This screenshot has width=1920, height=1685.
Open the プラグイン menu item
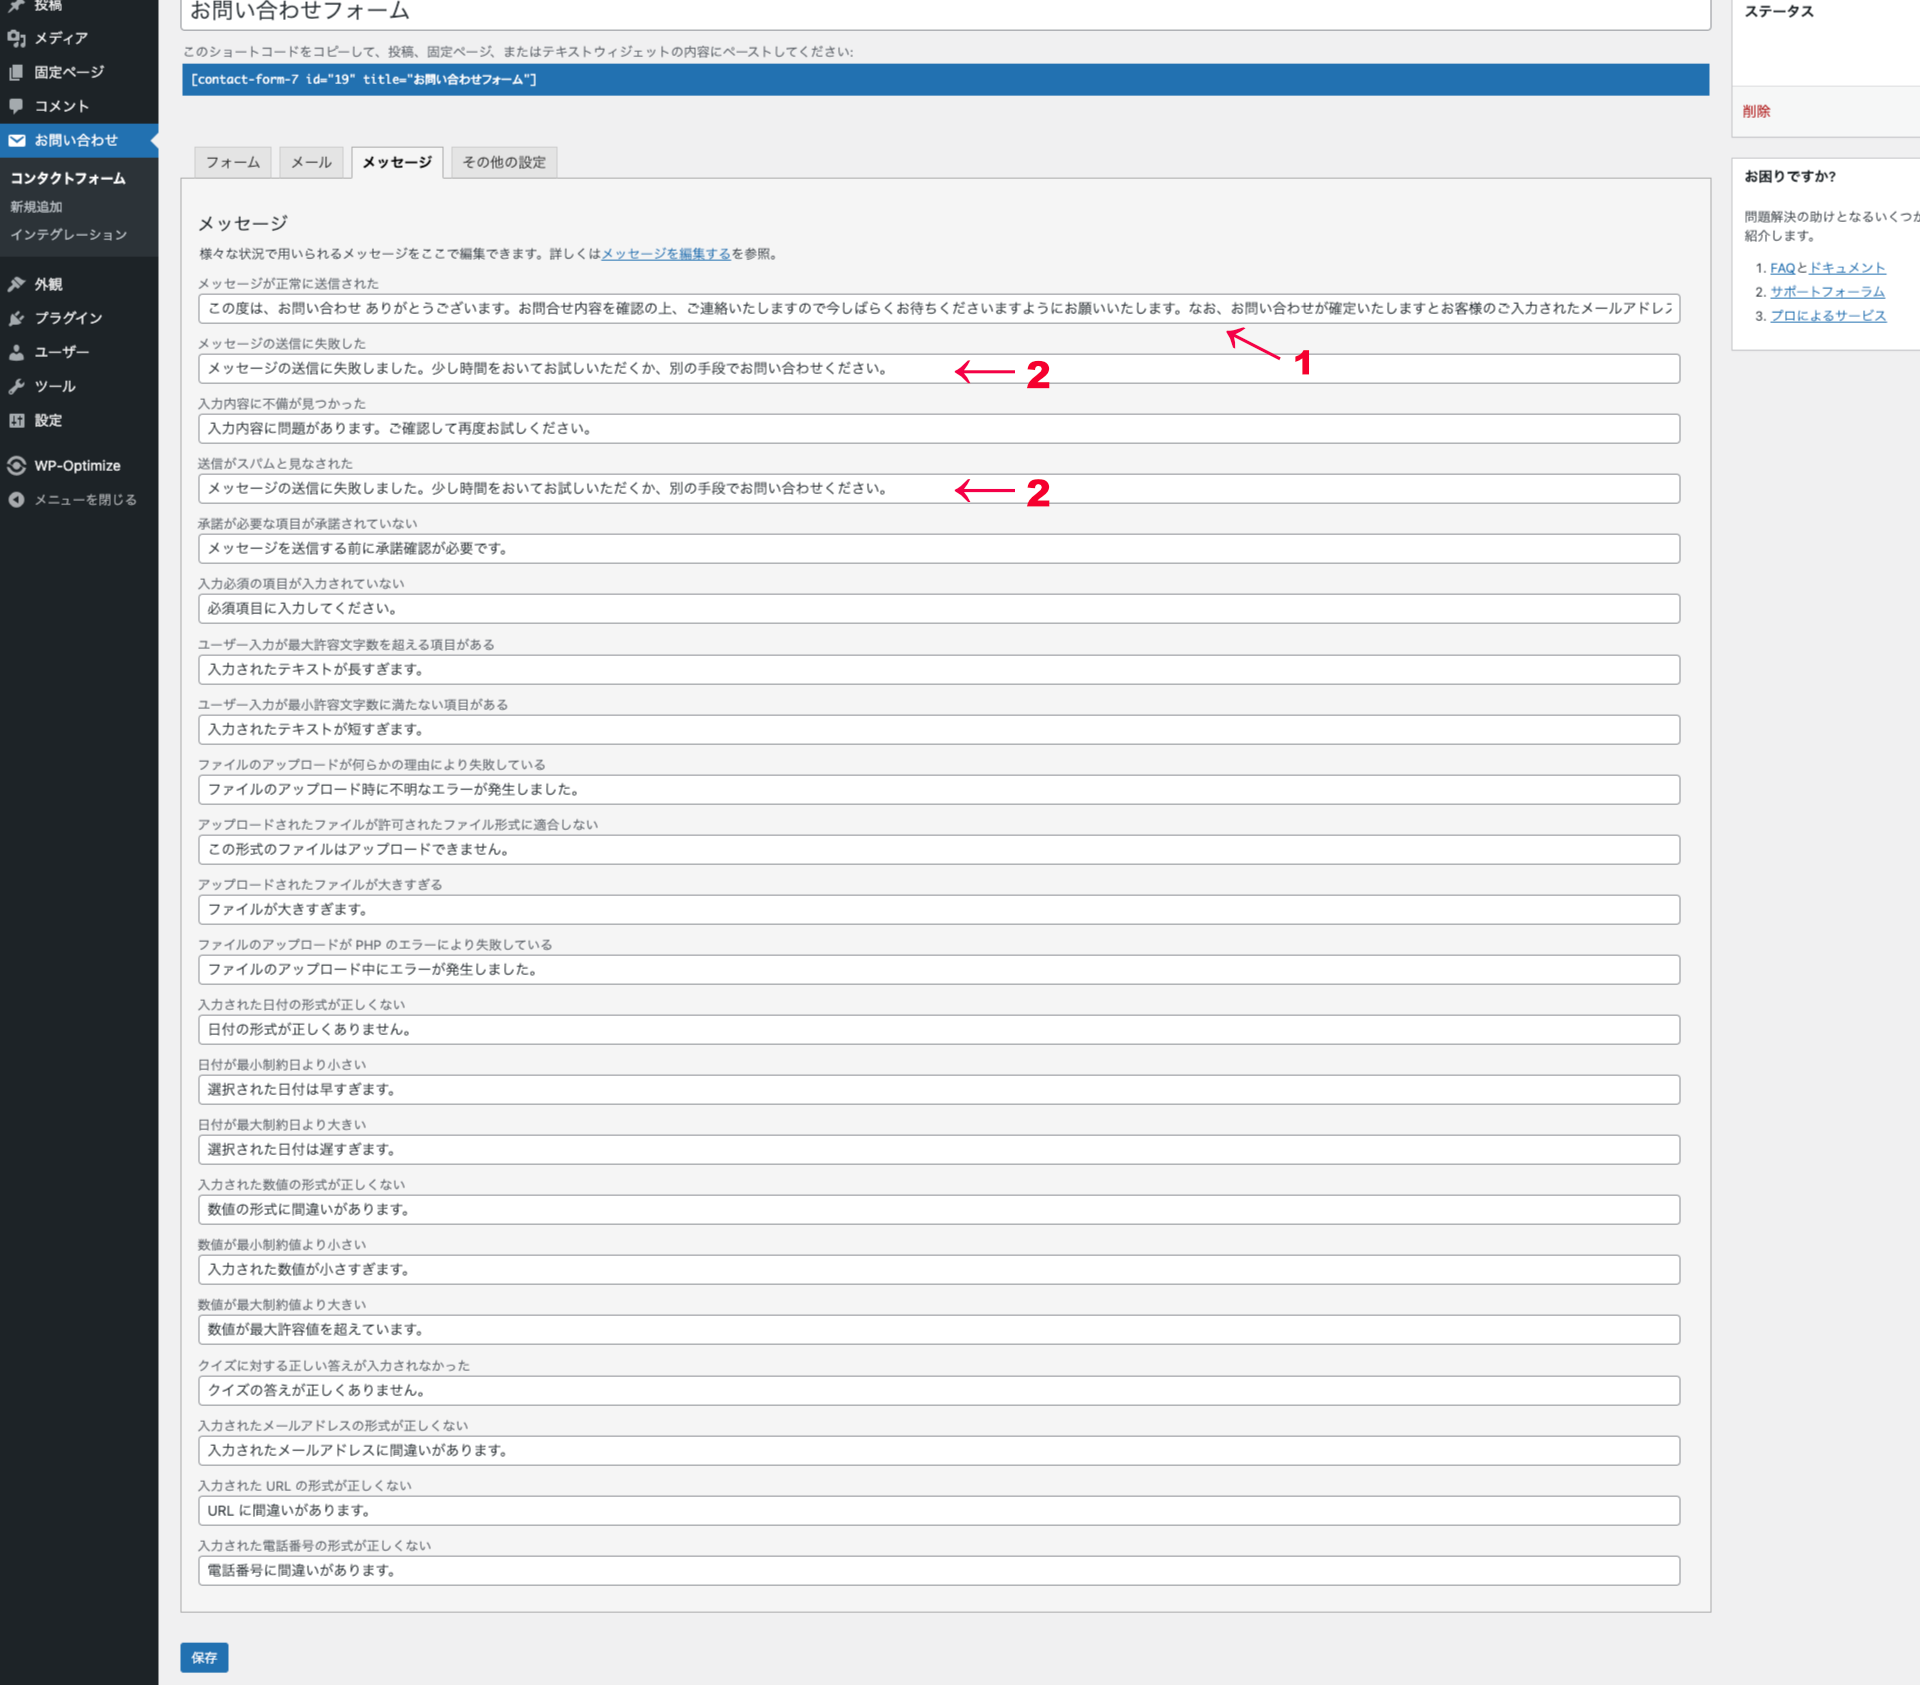[x=68, y=318]
